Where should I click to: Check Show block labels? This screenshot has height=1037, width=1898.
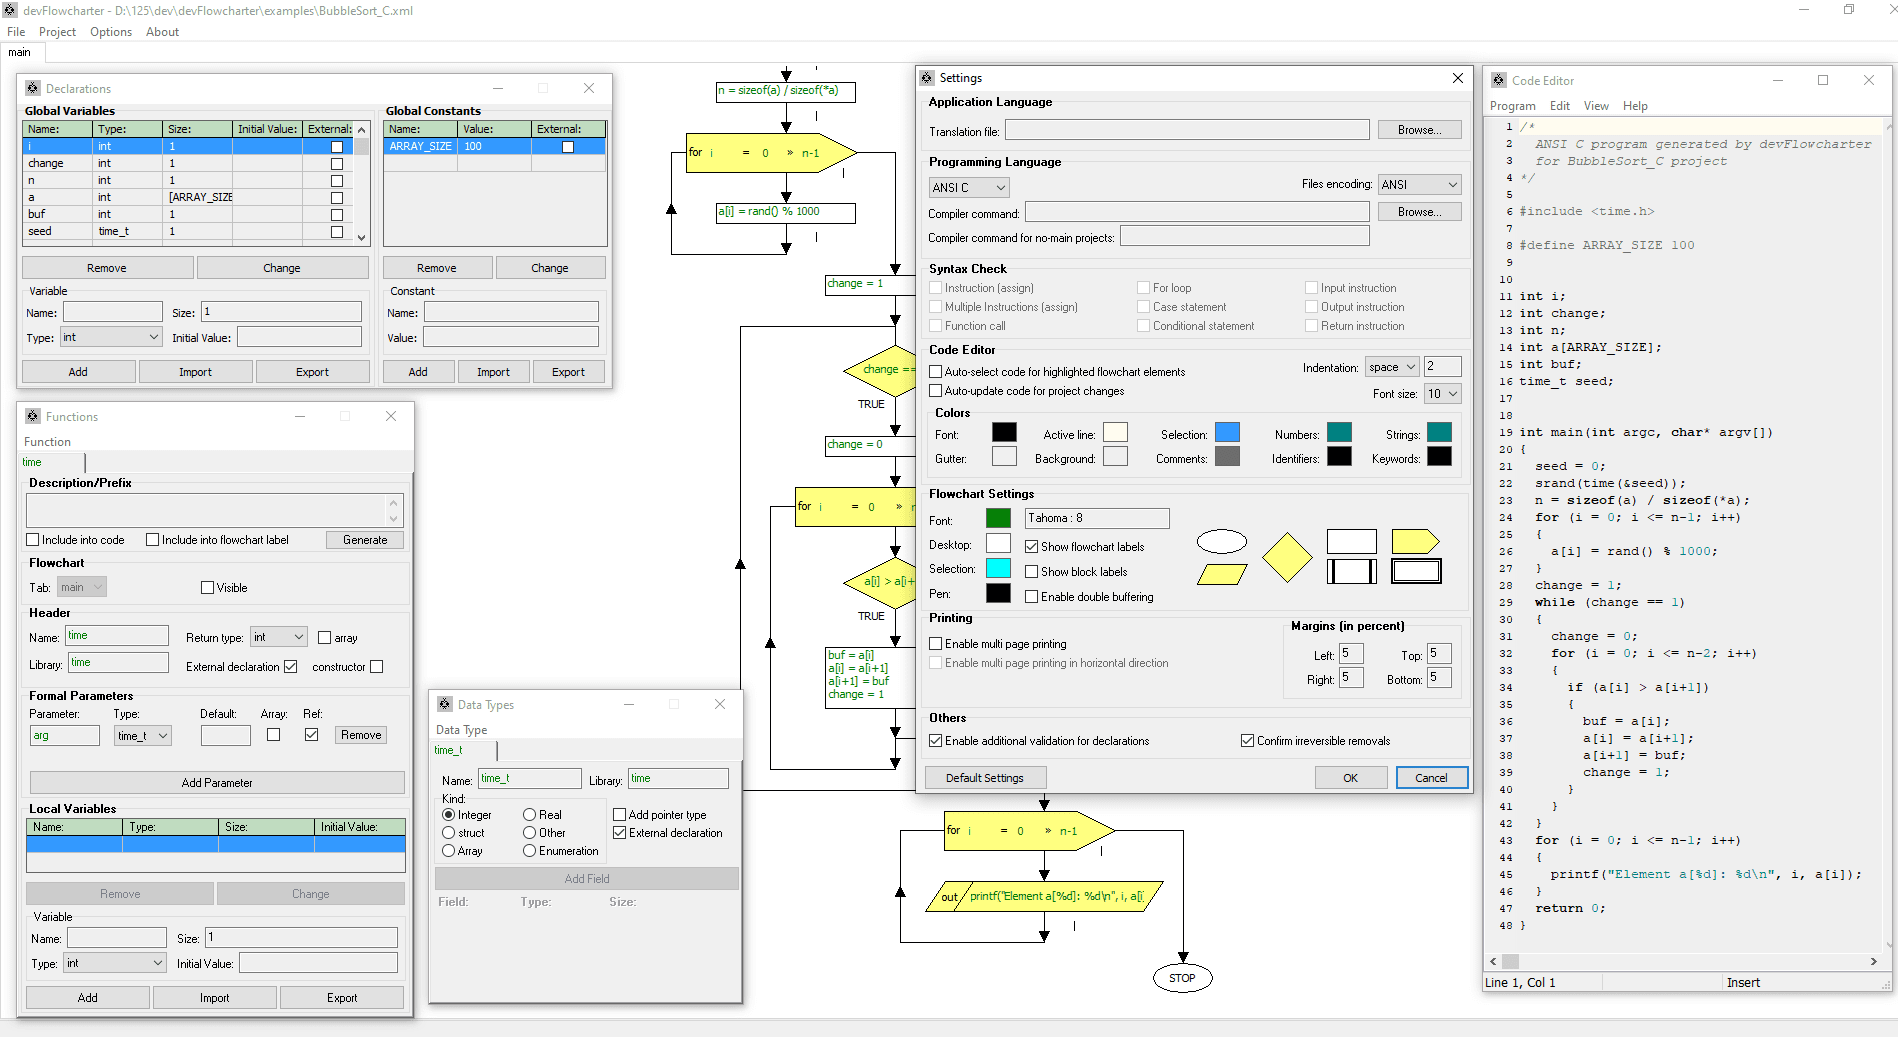click(1032, 572)
